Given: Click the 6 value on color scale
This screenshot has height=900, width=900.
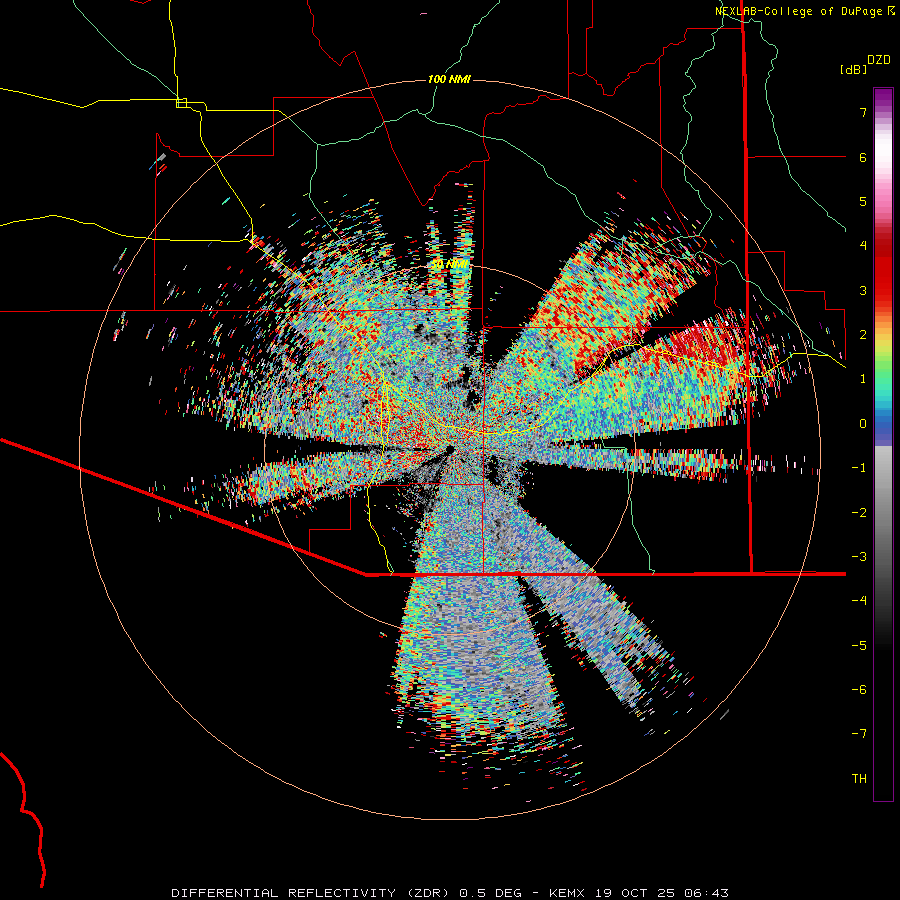Looking at the screenshot, I should pyautogui.click(x=863, y=157).
